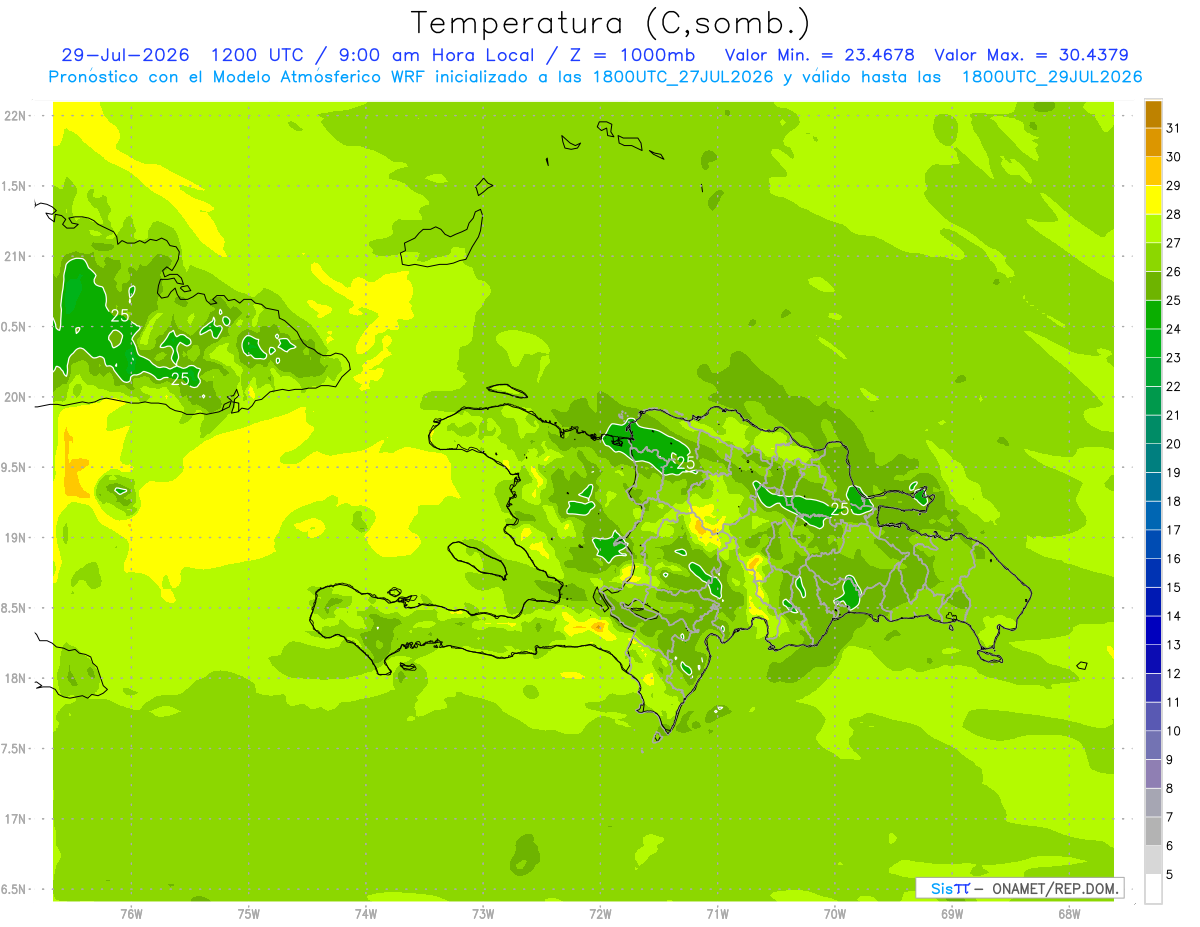Click the "68W" longitude axis label

coord(1069,913)
